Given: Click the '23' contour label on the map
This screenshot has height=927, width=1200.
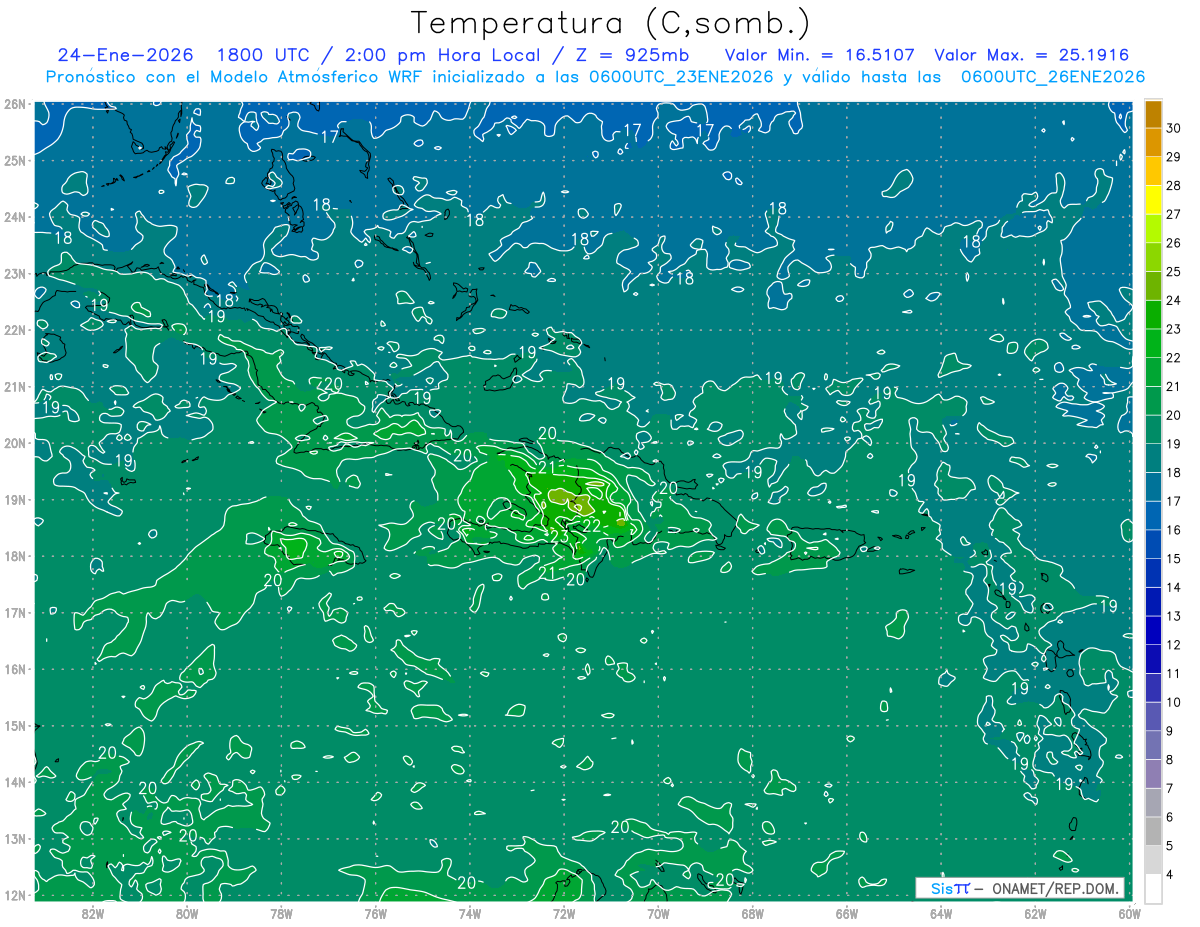Looking at the screenshot, I should 560,536.
